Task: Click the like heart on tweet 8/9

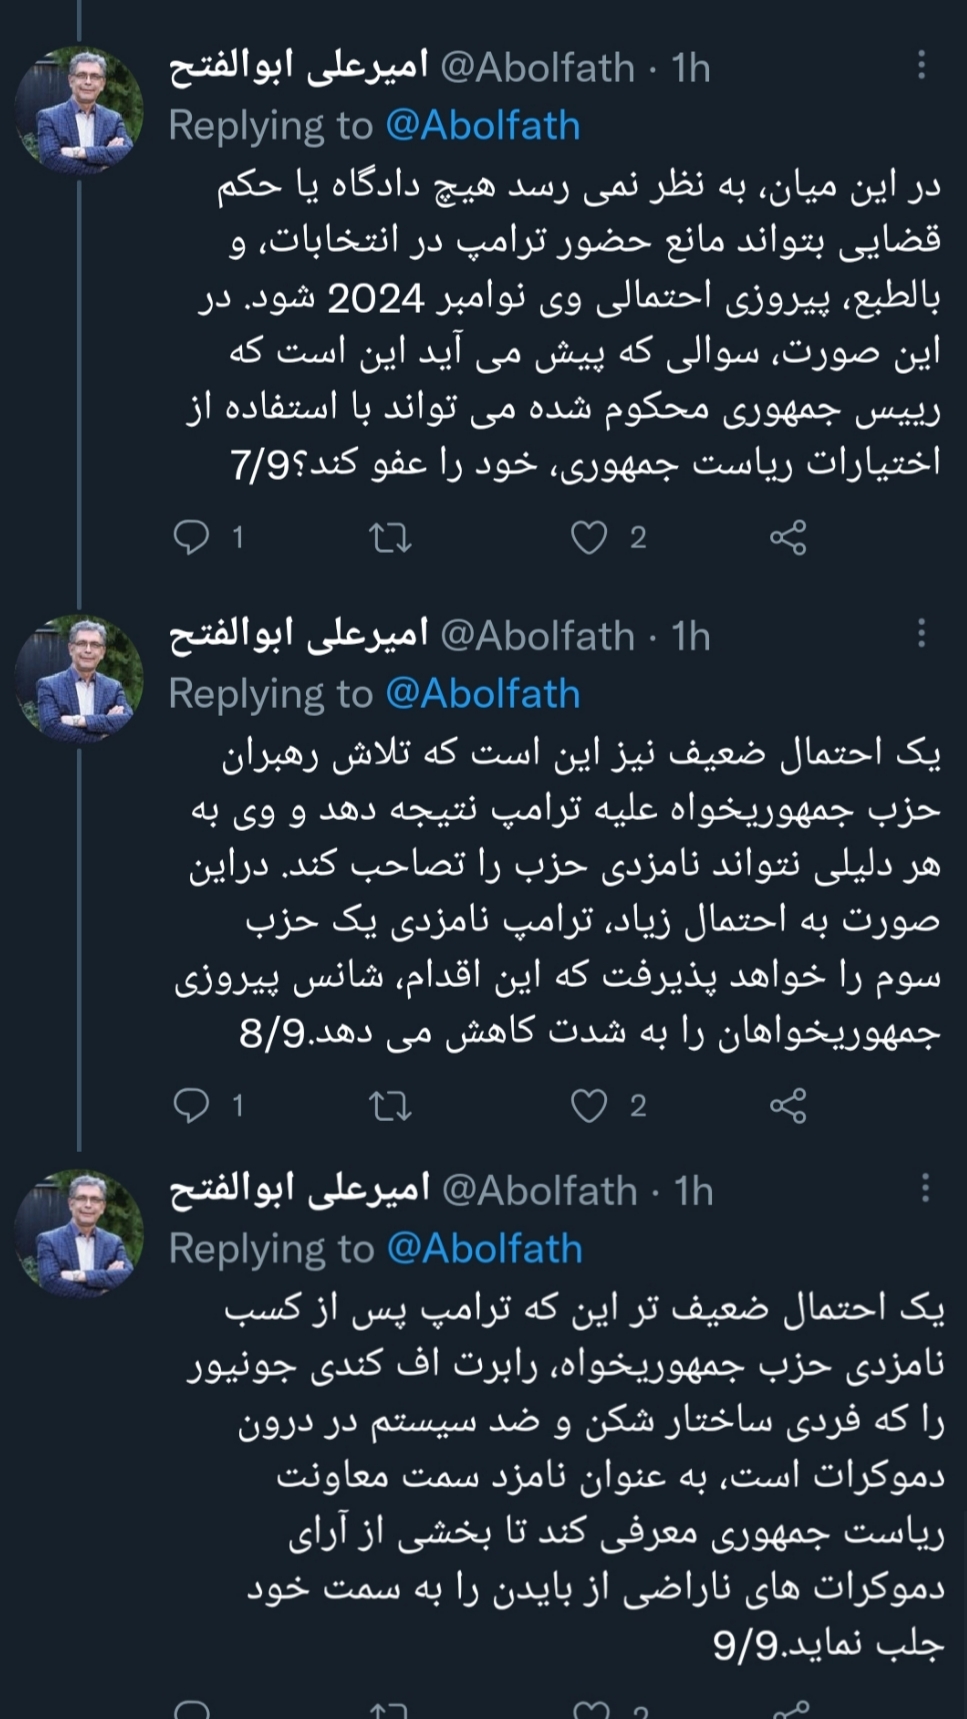Action: tap(592, 1105)
